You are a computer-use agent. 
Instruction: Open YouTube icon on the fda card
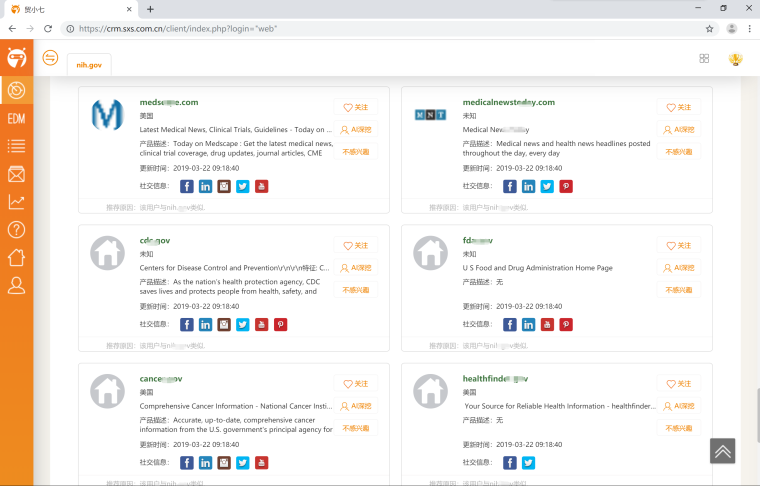point(547,324)
